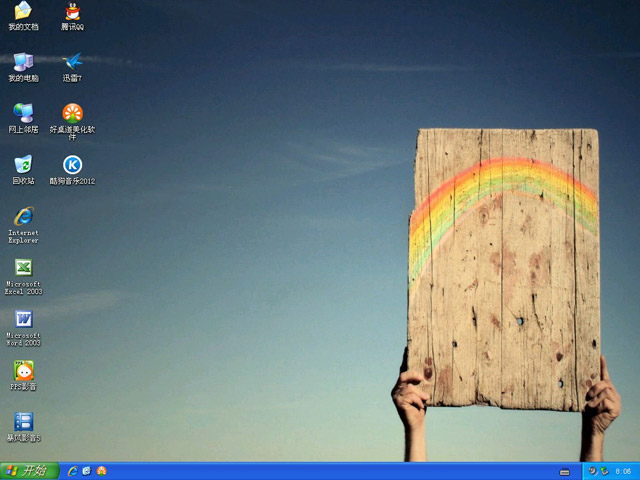Click the second Quick Launch icon
Screen dimensions: 640x480
[87, 471]
